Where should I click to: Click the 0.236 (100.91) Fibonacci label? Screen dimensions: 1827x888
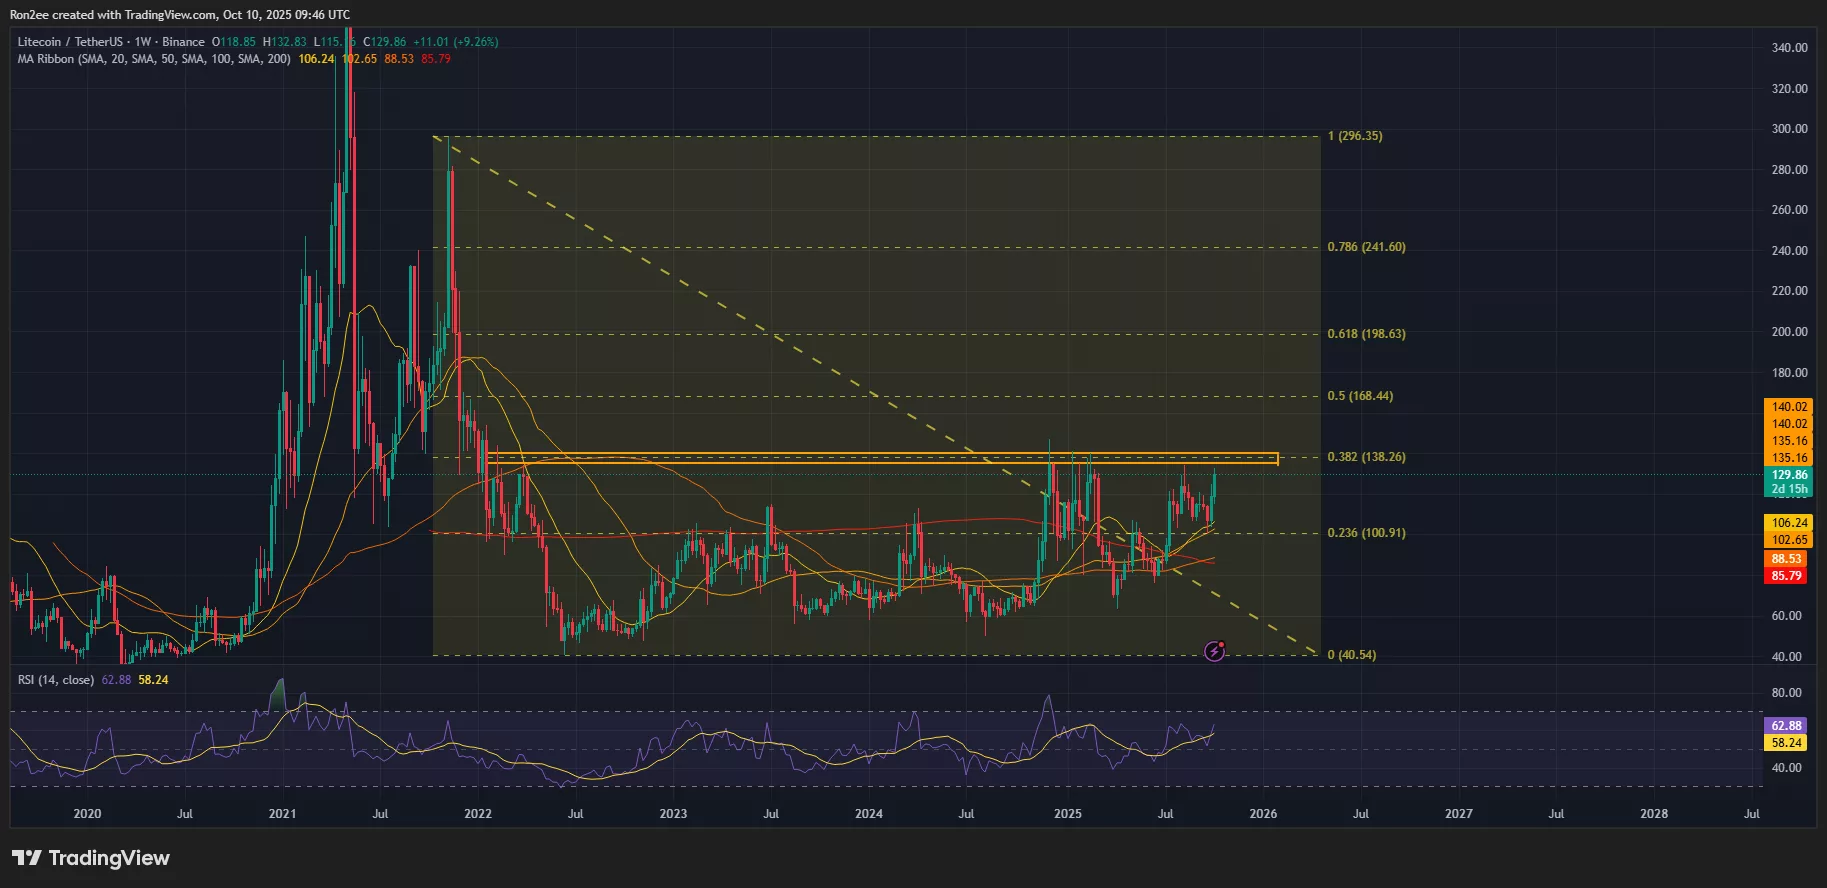click(1366, 533)
